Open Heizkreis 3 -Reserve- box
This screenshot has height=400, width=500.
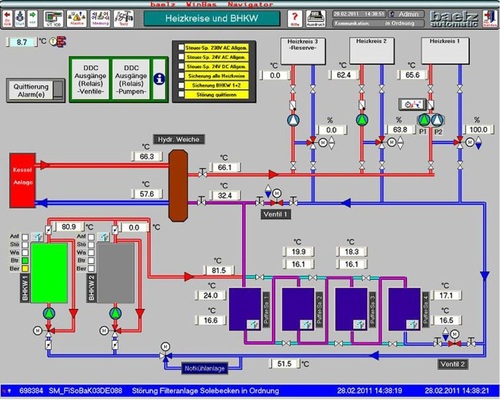303,51
